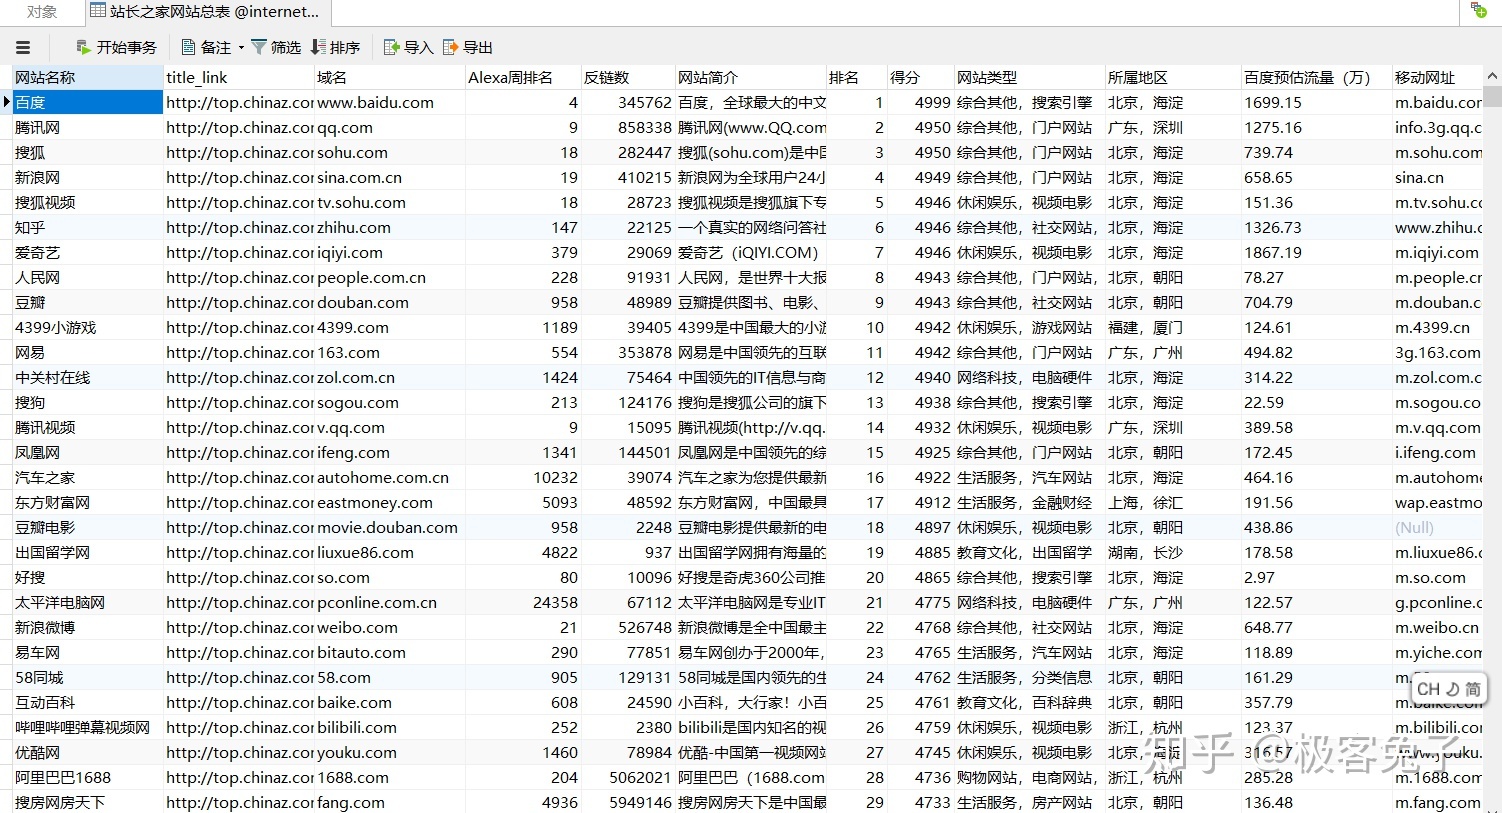The height and width of the screenshot is (813, 1502).
Task: Select the 阿里巴巴1688 name cell
Action: (87, 777)
